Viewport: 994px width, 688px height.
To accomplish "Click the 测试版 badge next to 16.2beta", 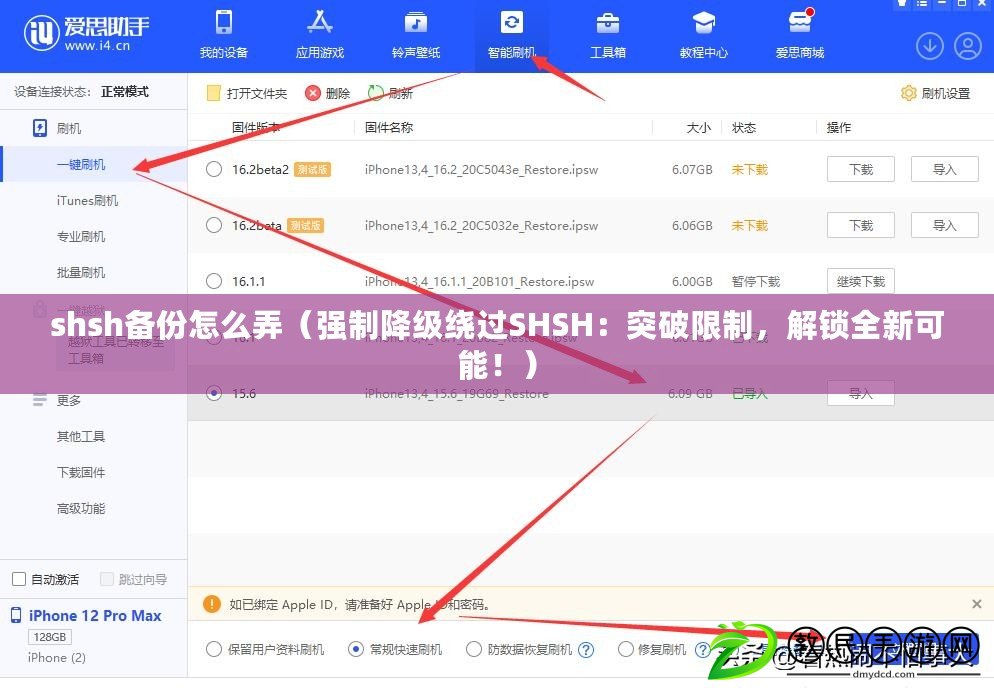I will tap(306, 225).
